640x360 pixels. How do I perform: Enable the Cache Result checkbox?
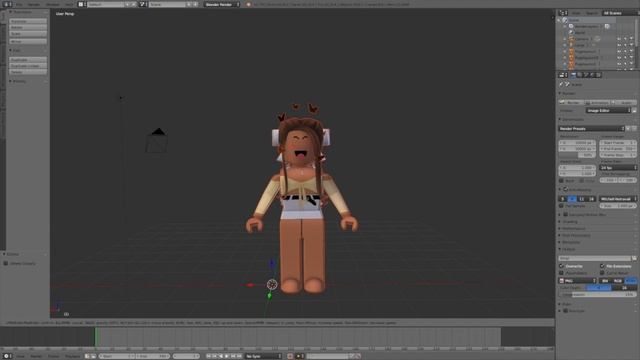pyautogui.click(x=602, y=273)
